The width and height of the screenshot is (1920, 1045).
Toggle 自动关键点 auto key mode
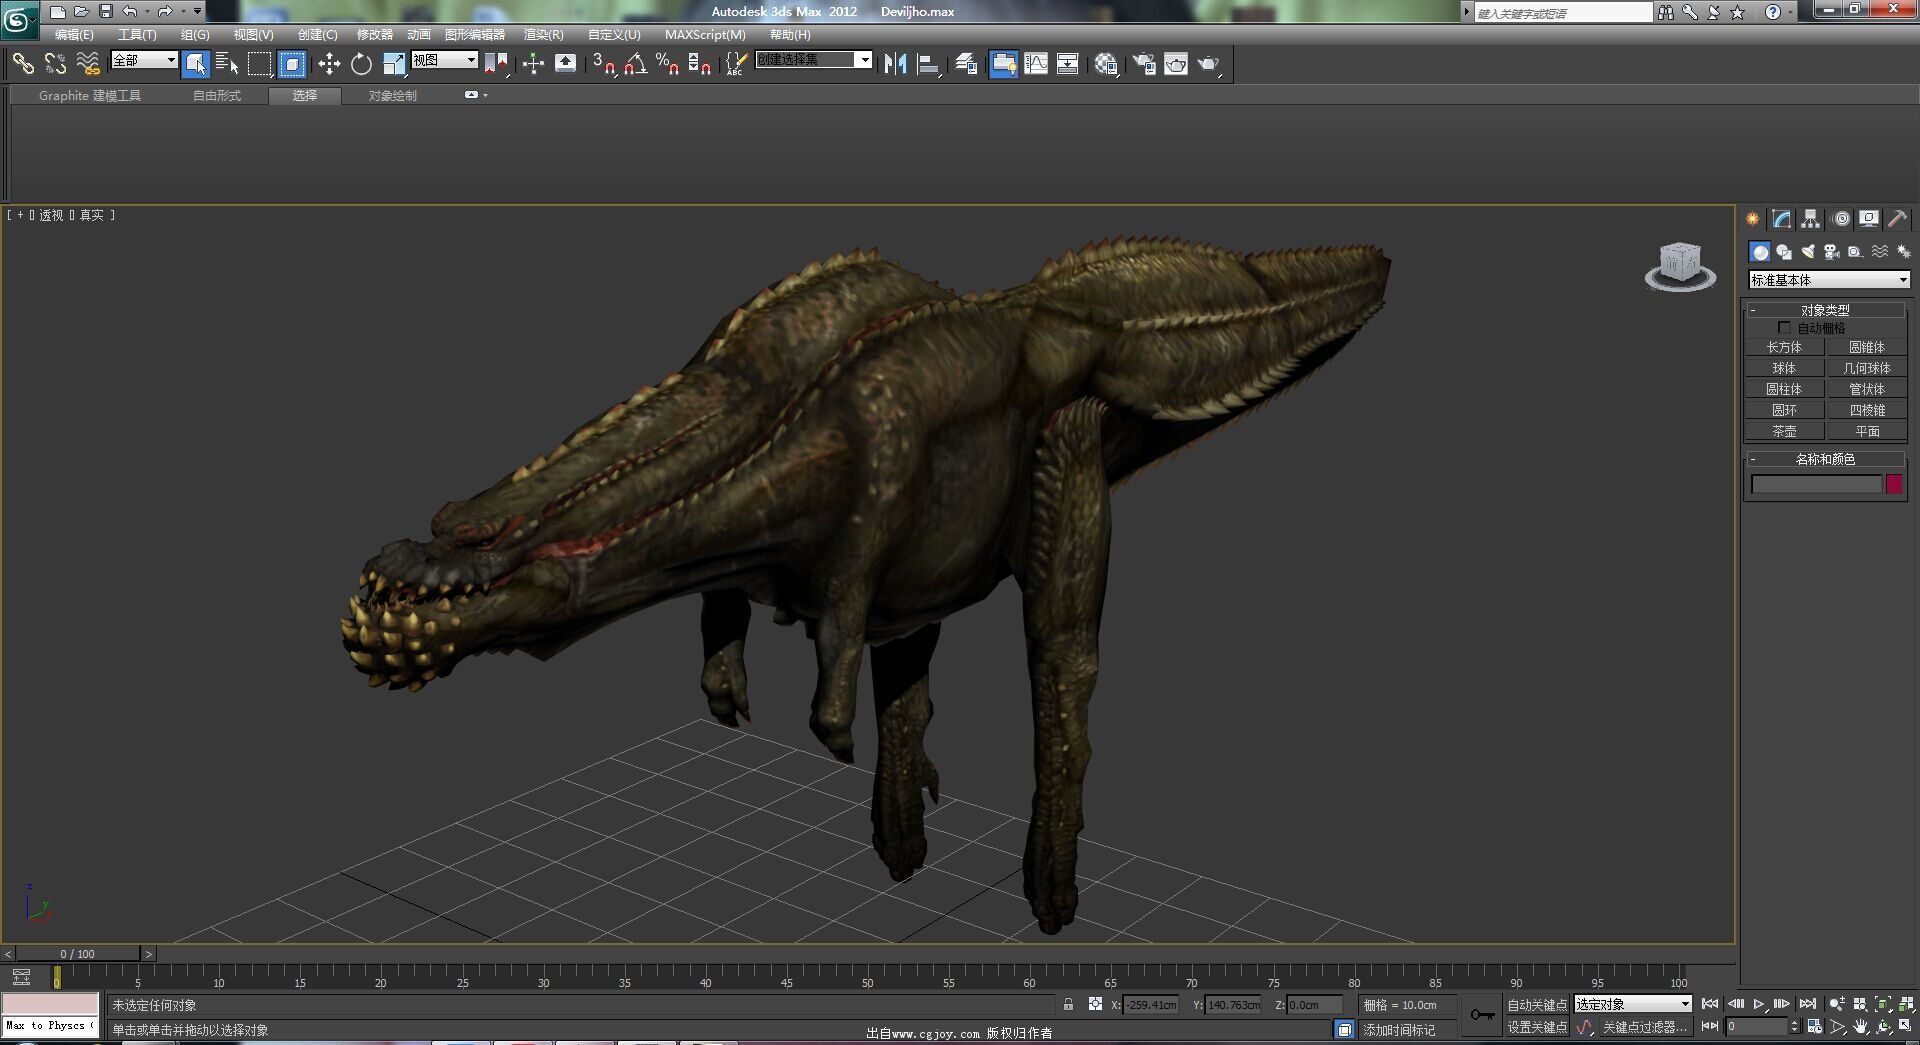(x=1537, y=1005)
